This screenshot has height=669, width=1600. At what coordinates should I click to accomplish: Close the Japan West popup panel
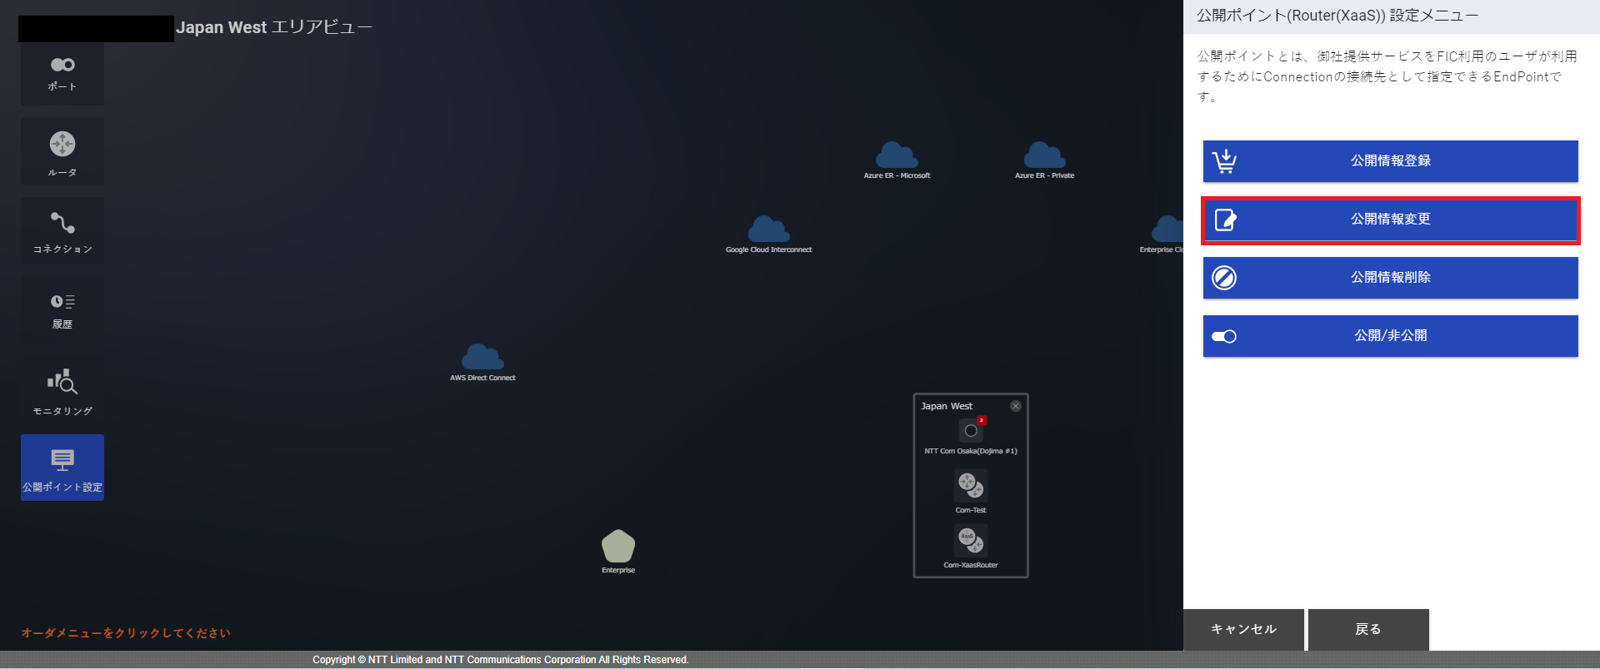pos(1015,406)
